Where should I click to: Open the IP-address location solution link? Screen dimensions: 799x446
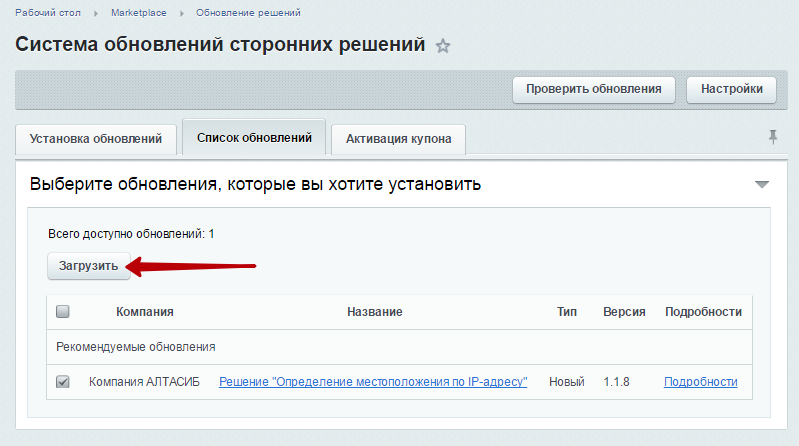point(373,382)
